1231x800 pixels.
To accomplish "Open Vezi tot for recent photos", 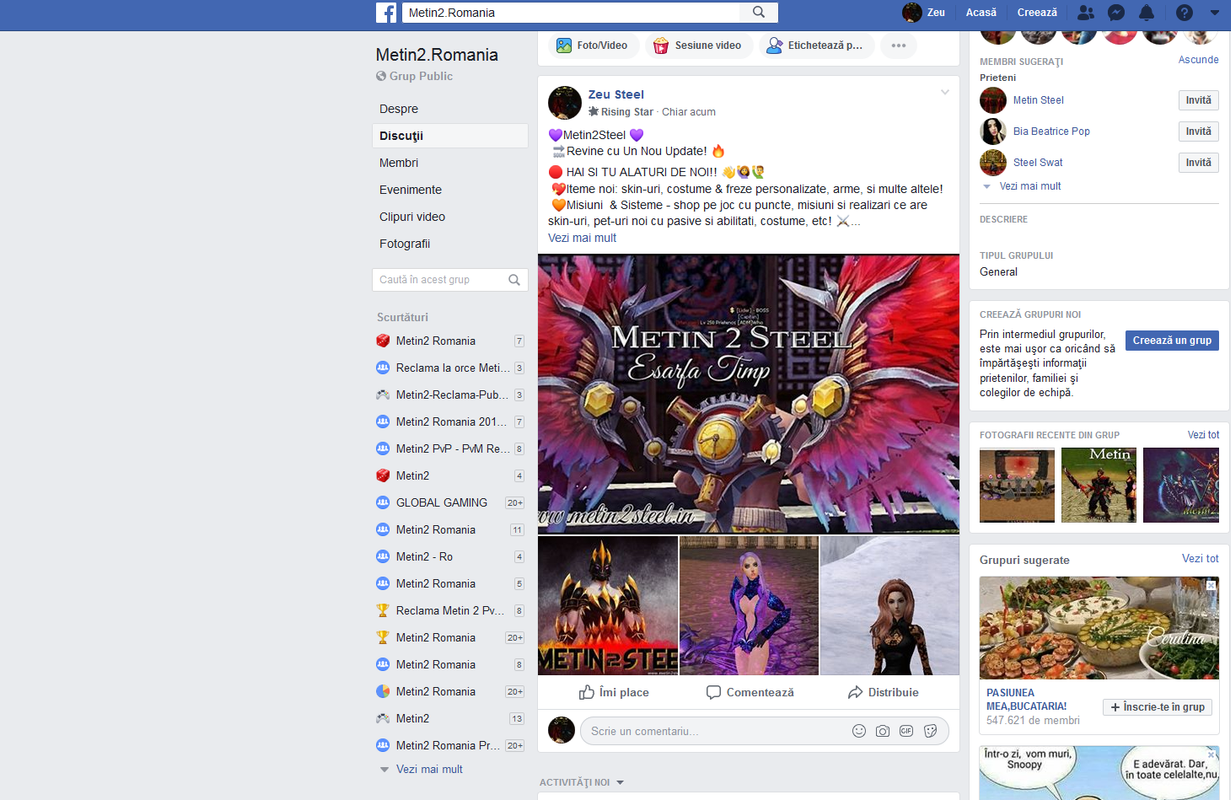I will pyautogui.click(x=1203, y=435).
